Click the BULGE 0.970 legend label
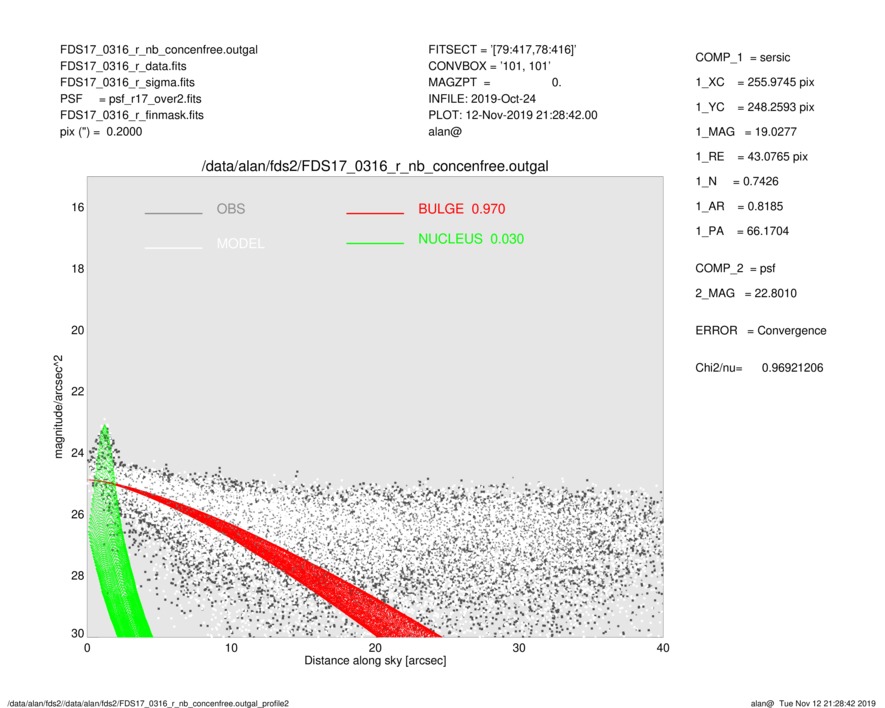Image resolution: width=885 pixels, height=708 pixels. [x=462, y=209]
